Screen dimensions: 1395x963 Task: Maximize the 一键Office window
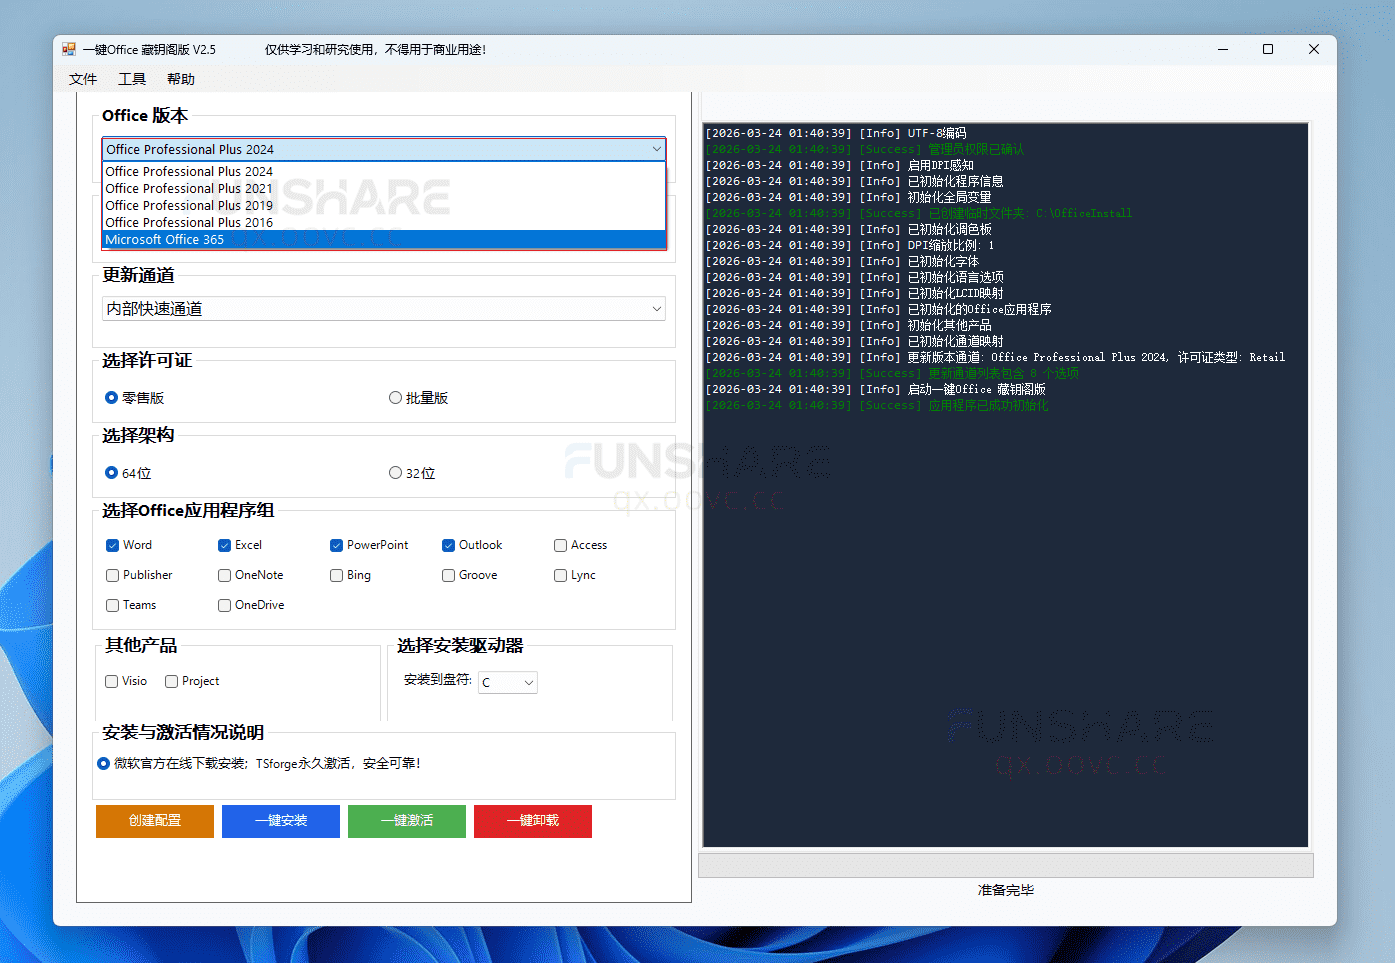(1268, 49)
